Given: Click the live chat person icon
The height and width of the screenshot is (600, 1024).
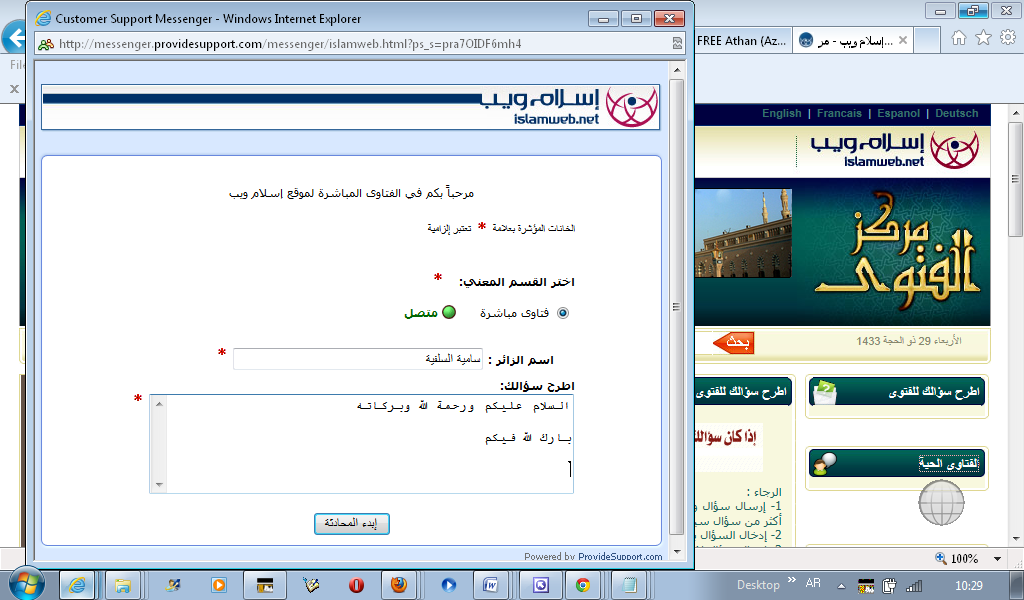Looking at the screenshot, I should (x=824, y=464).
